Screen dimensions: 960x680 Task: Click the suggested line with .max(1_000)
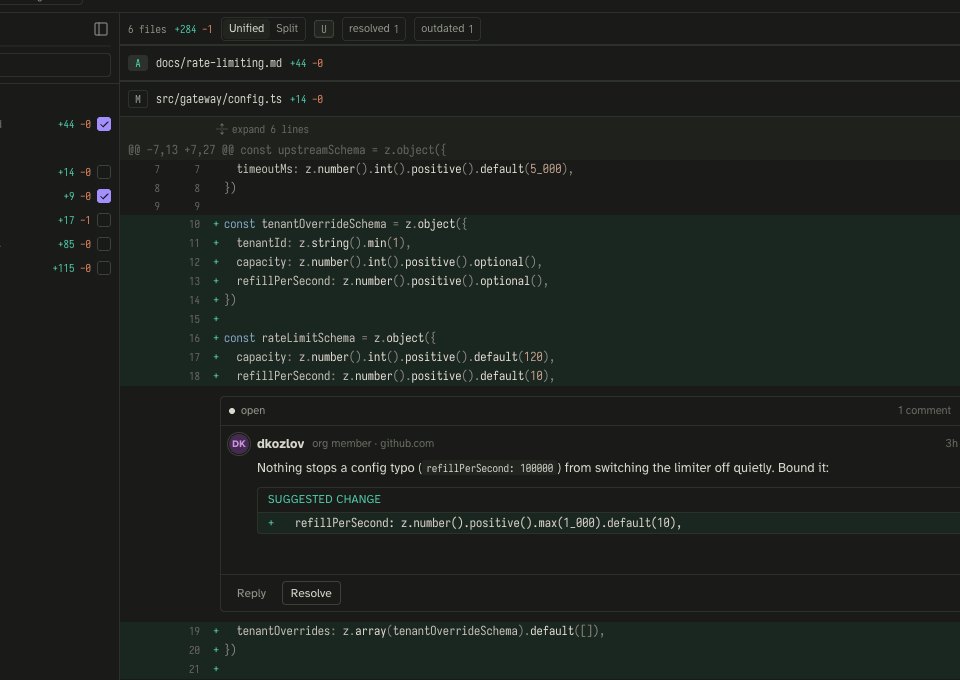609,523
